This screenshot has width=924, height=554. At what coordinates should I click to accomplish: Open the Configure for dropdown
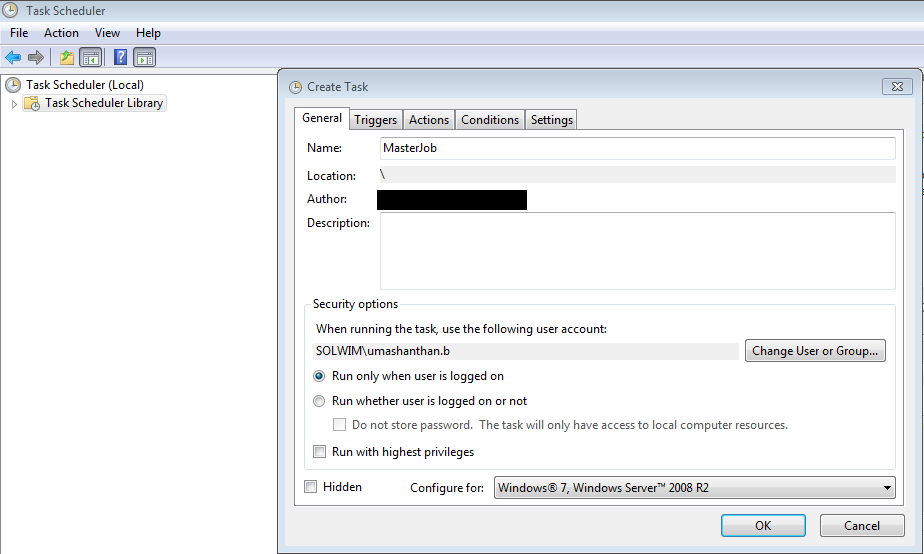pos(695,488)
